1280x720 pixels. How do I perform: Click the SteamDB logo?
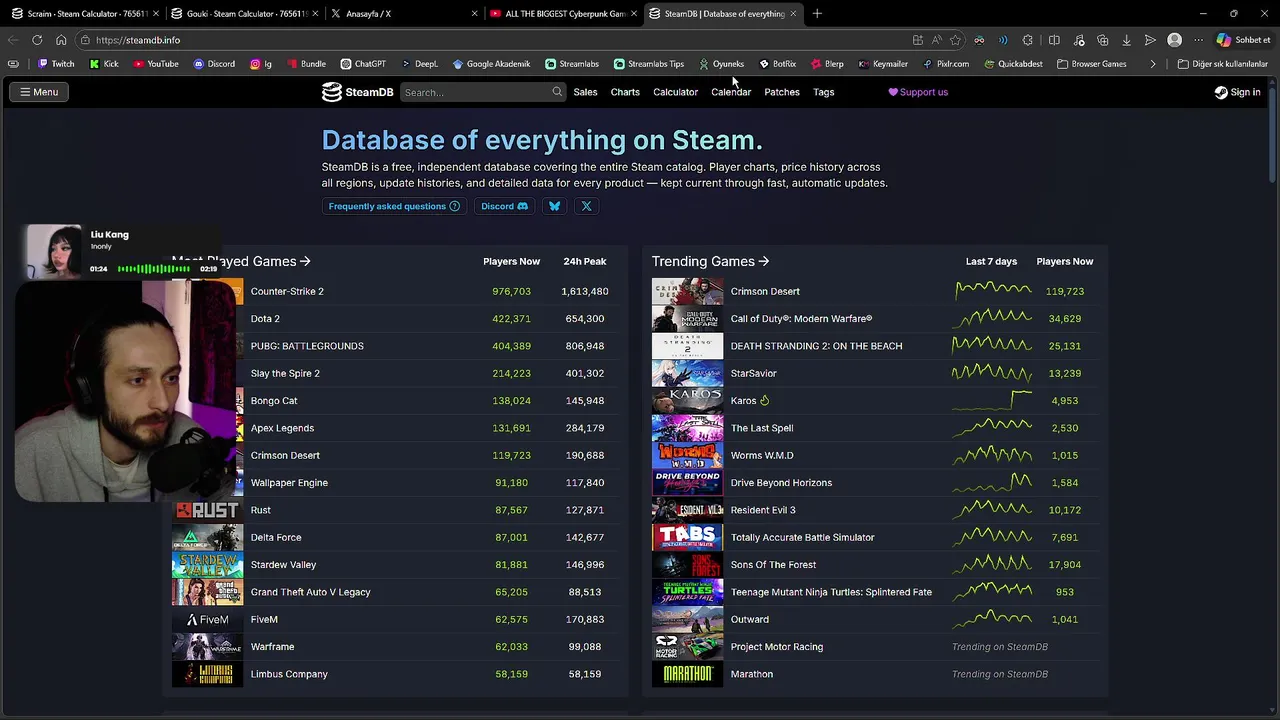[357, 92]
